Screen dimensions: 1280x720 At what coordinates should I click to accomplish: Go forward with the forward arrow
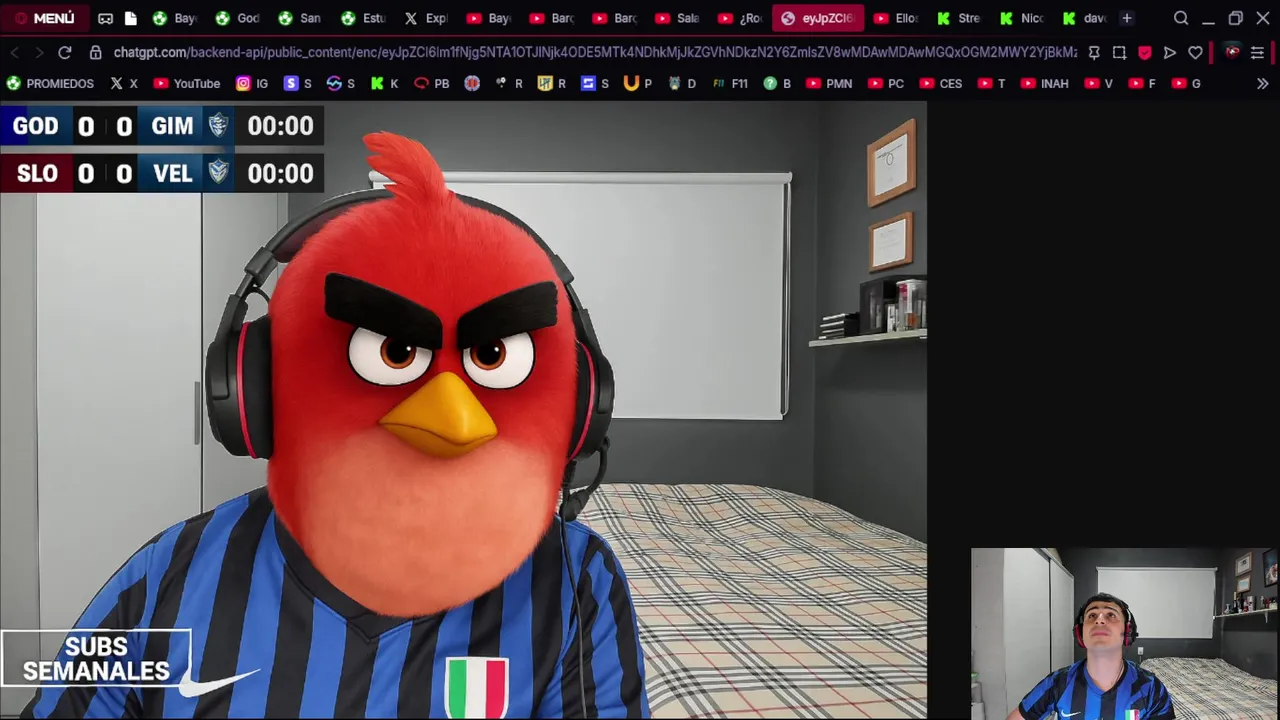[x=39, y=52]
